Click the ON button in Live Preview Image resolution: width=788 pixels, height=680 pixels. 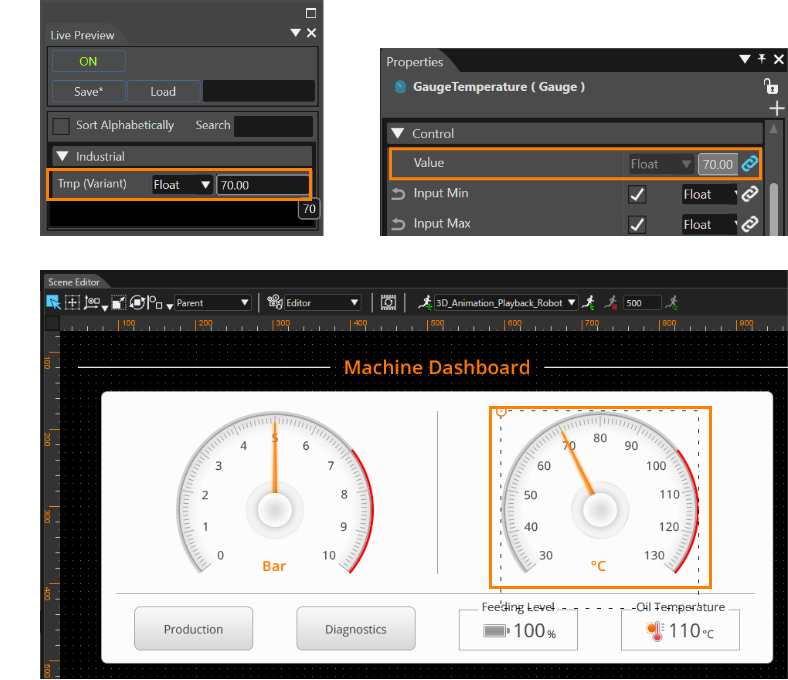coord(88,61)
